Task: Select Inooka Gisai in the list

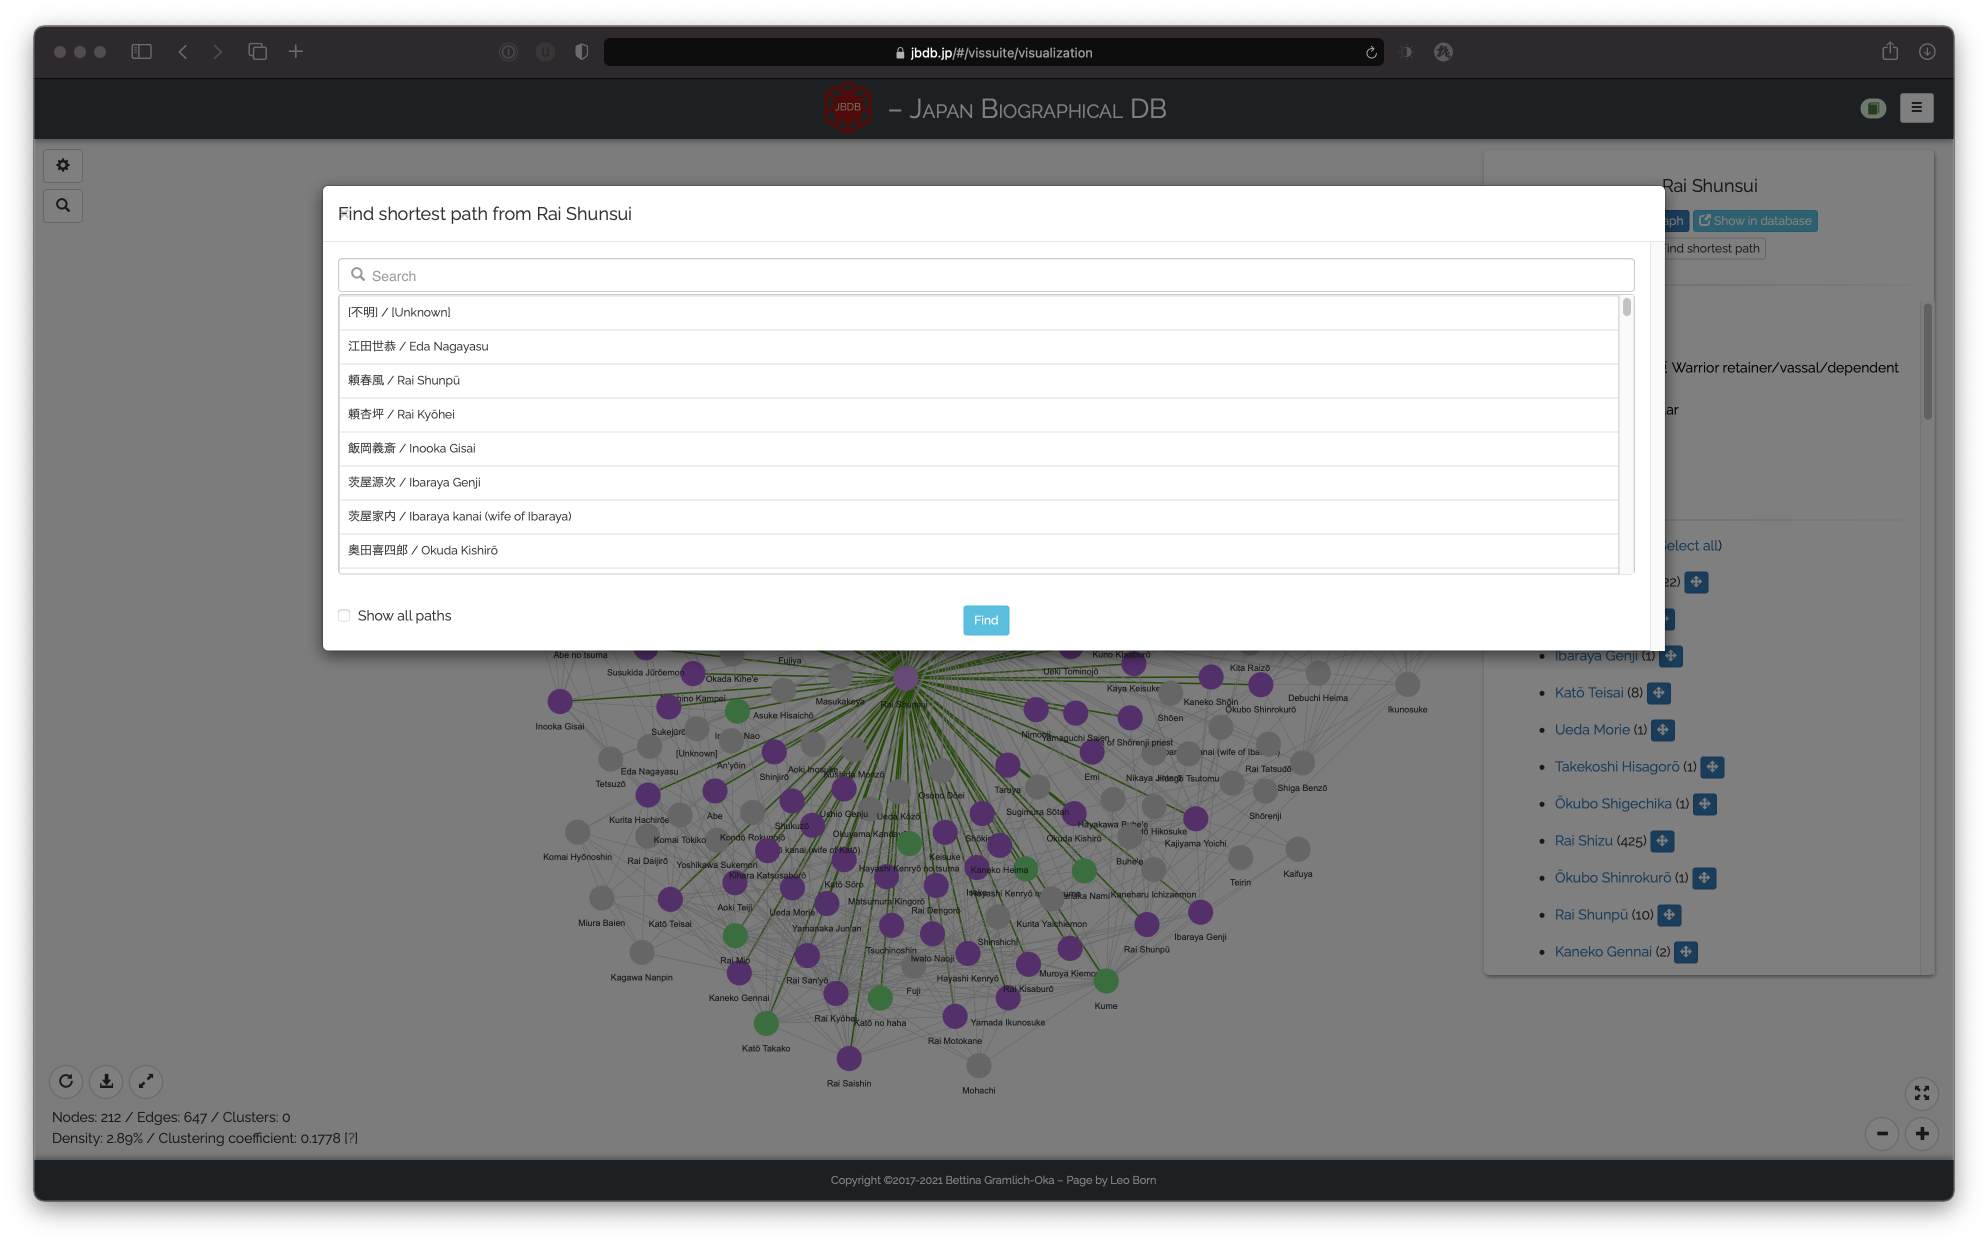Action: click(978, 449)
